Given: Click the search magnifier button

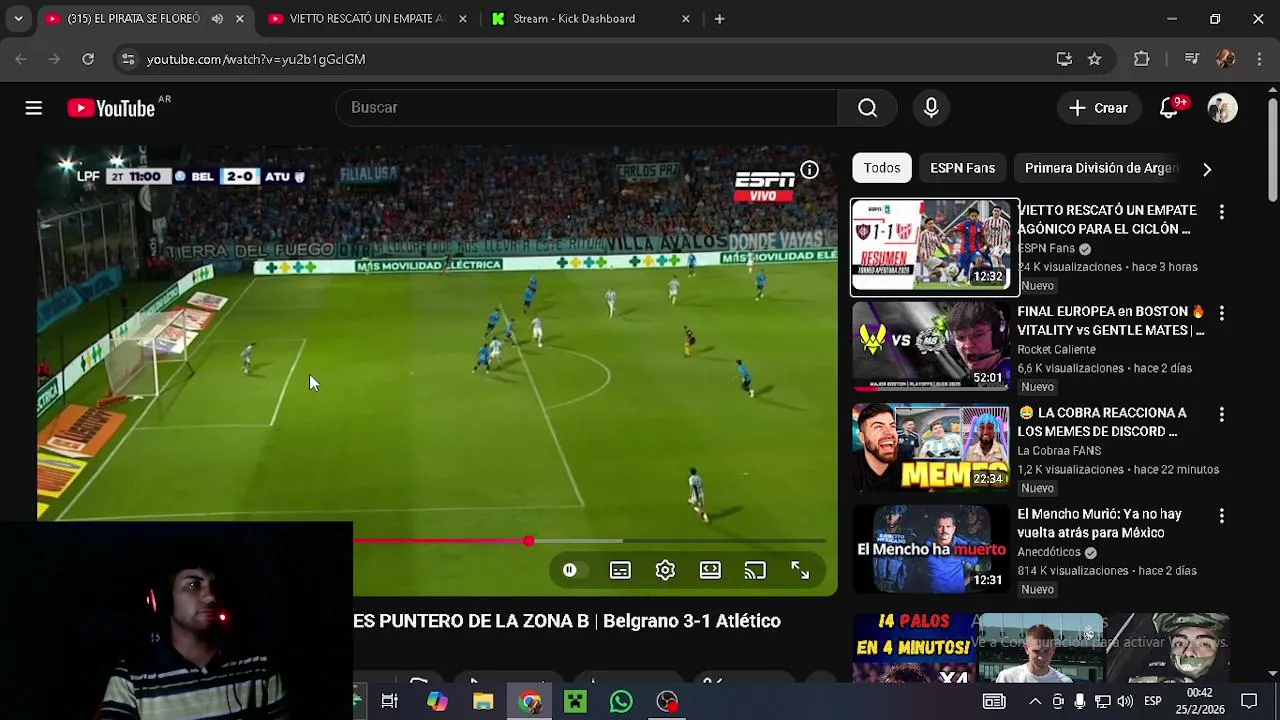Looking at the screenshot, I should (867, 108).
